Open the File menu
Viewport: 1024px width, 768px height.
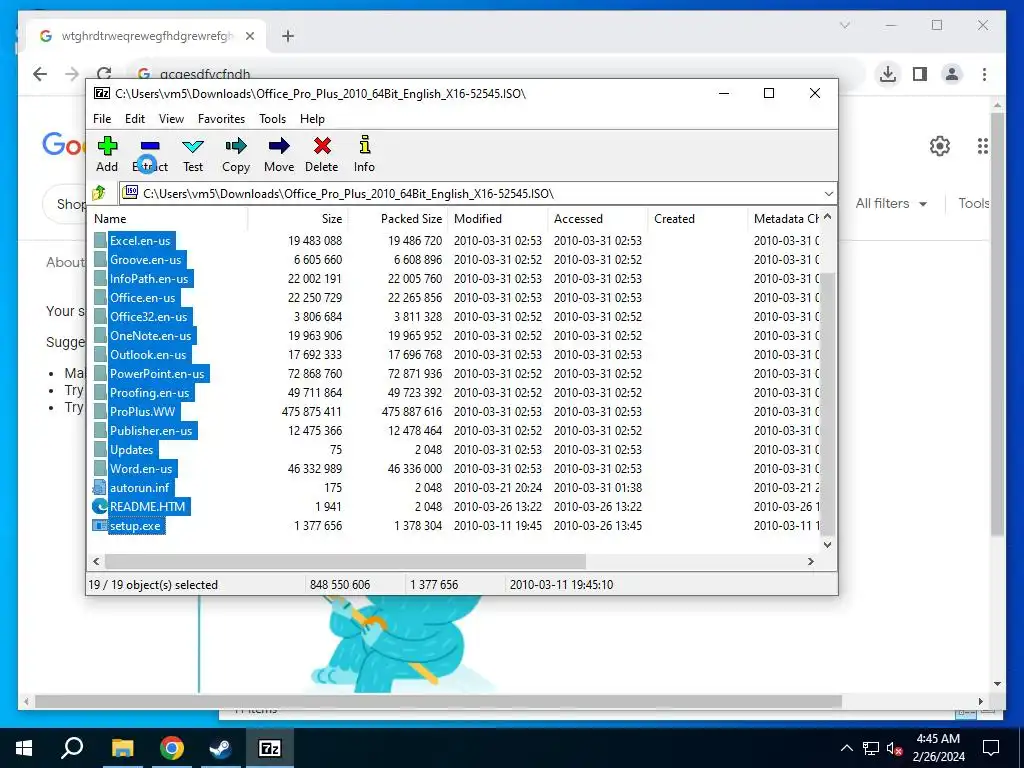(x=102, y=119)
